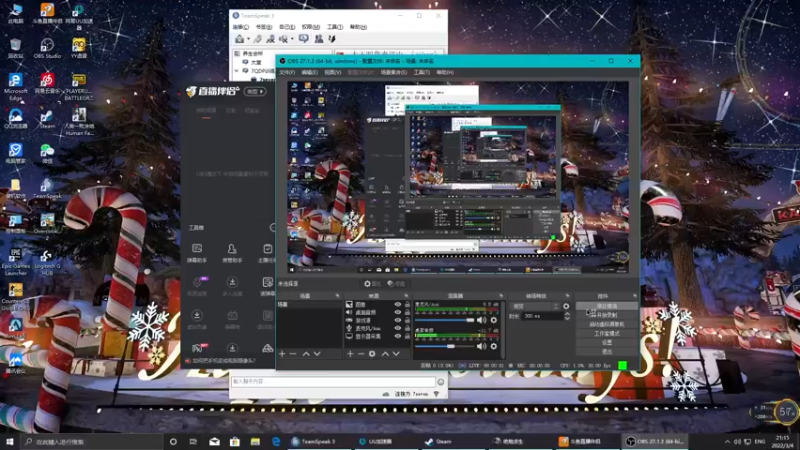This screenshot has height=450, width=800.
Task: Open OBS 场景集合(S) menu
Action: click(393, 72)
